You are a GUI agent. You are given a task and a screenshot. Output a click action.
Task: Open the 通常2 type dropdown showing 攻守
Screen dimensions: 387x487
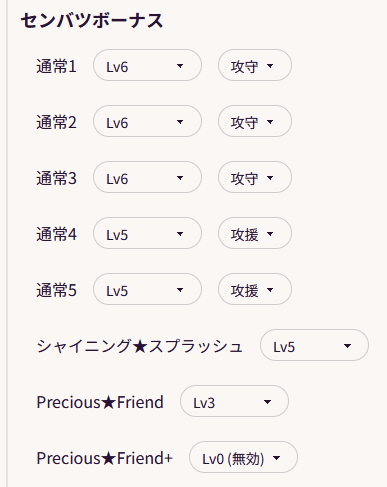(255, 121)
